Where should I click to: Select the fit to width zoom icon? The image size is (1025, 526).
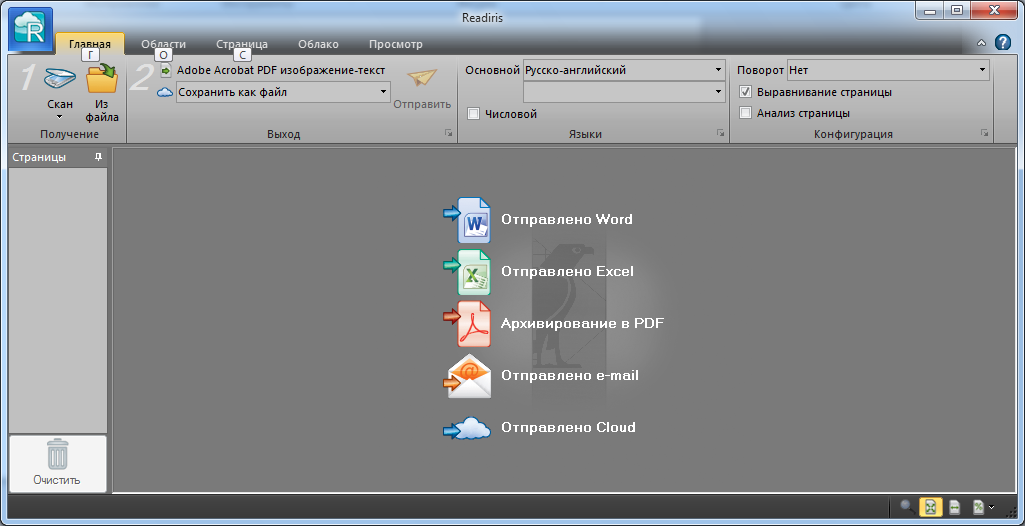[x=954, y=507]
